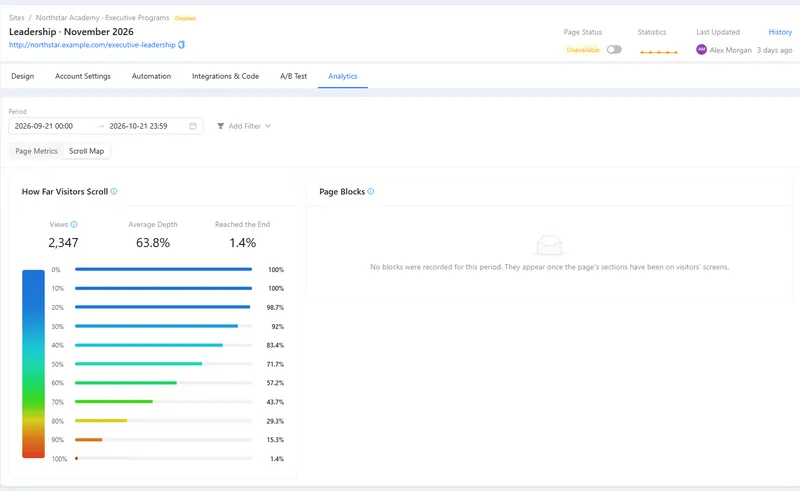
Task: Click the info icon next to Views
Action: (74, 224)
